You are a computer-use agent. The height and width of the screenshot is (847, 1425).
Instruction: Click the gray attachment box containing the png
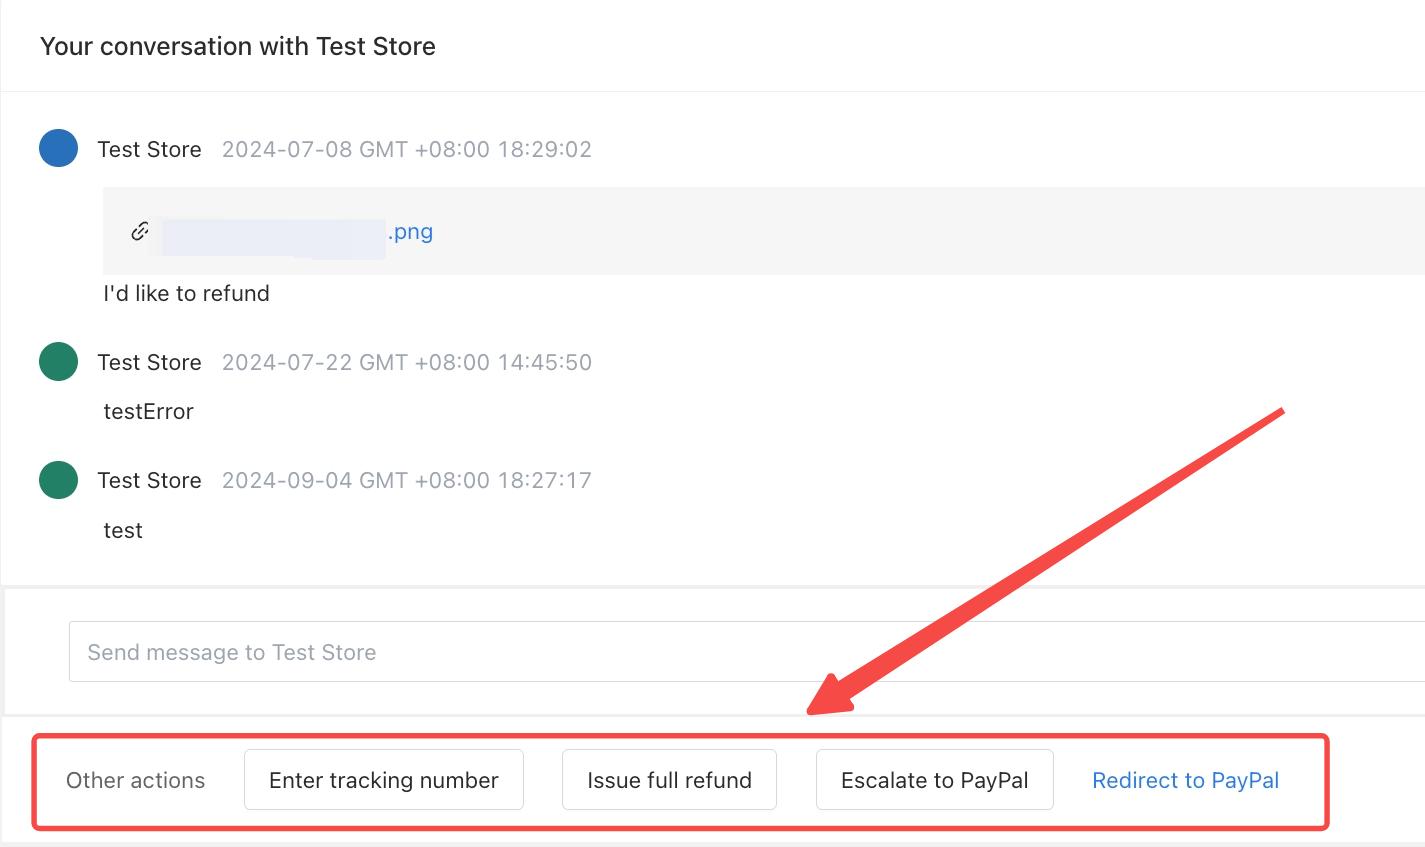coord(764,231)
